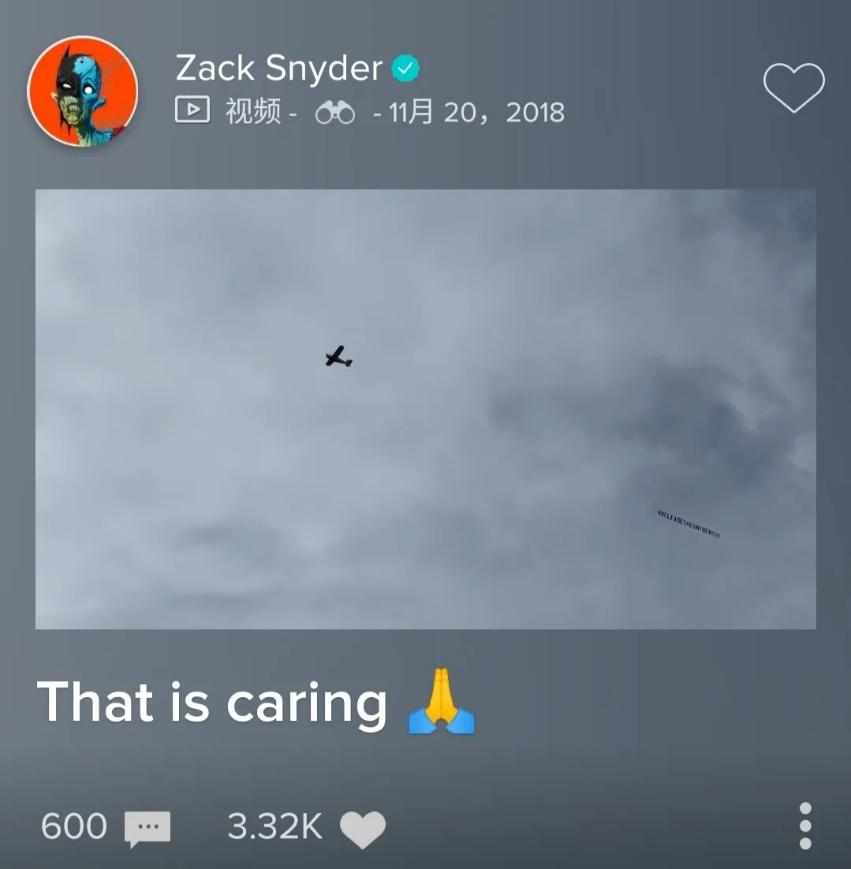851x869 pixels.
Task: Click the binoculars audience icon
Action: coord(335,113)
